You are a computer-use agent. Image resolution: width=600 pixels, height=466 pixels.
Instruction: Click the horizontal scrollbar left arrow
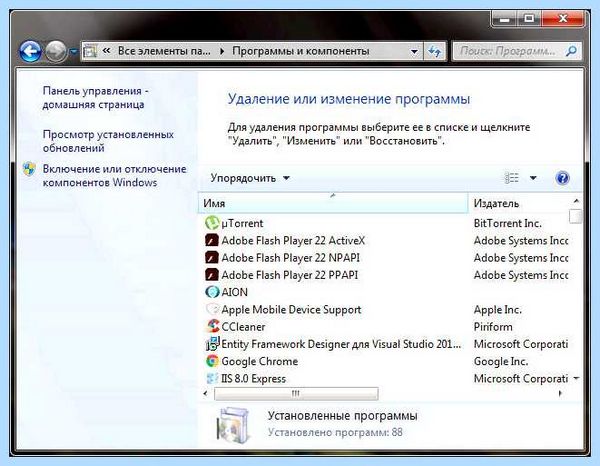(206, 393)
